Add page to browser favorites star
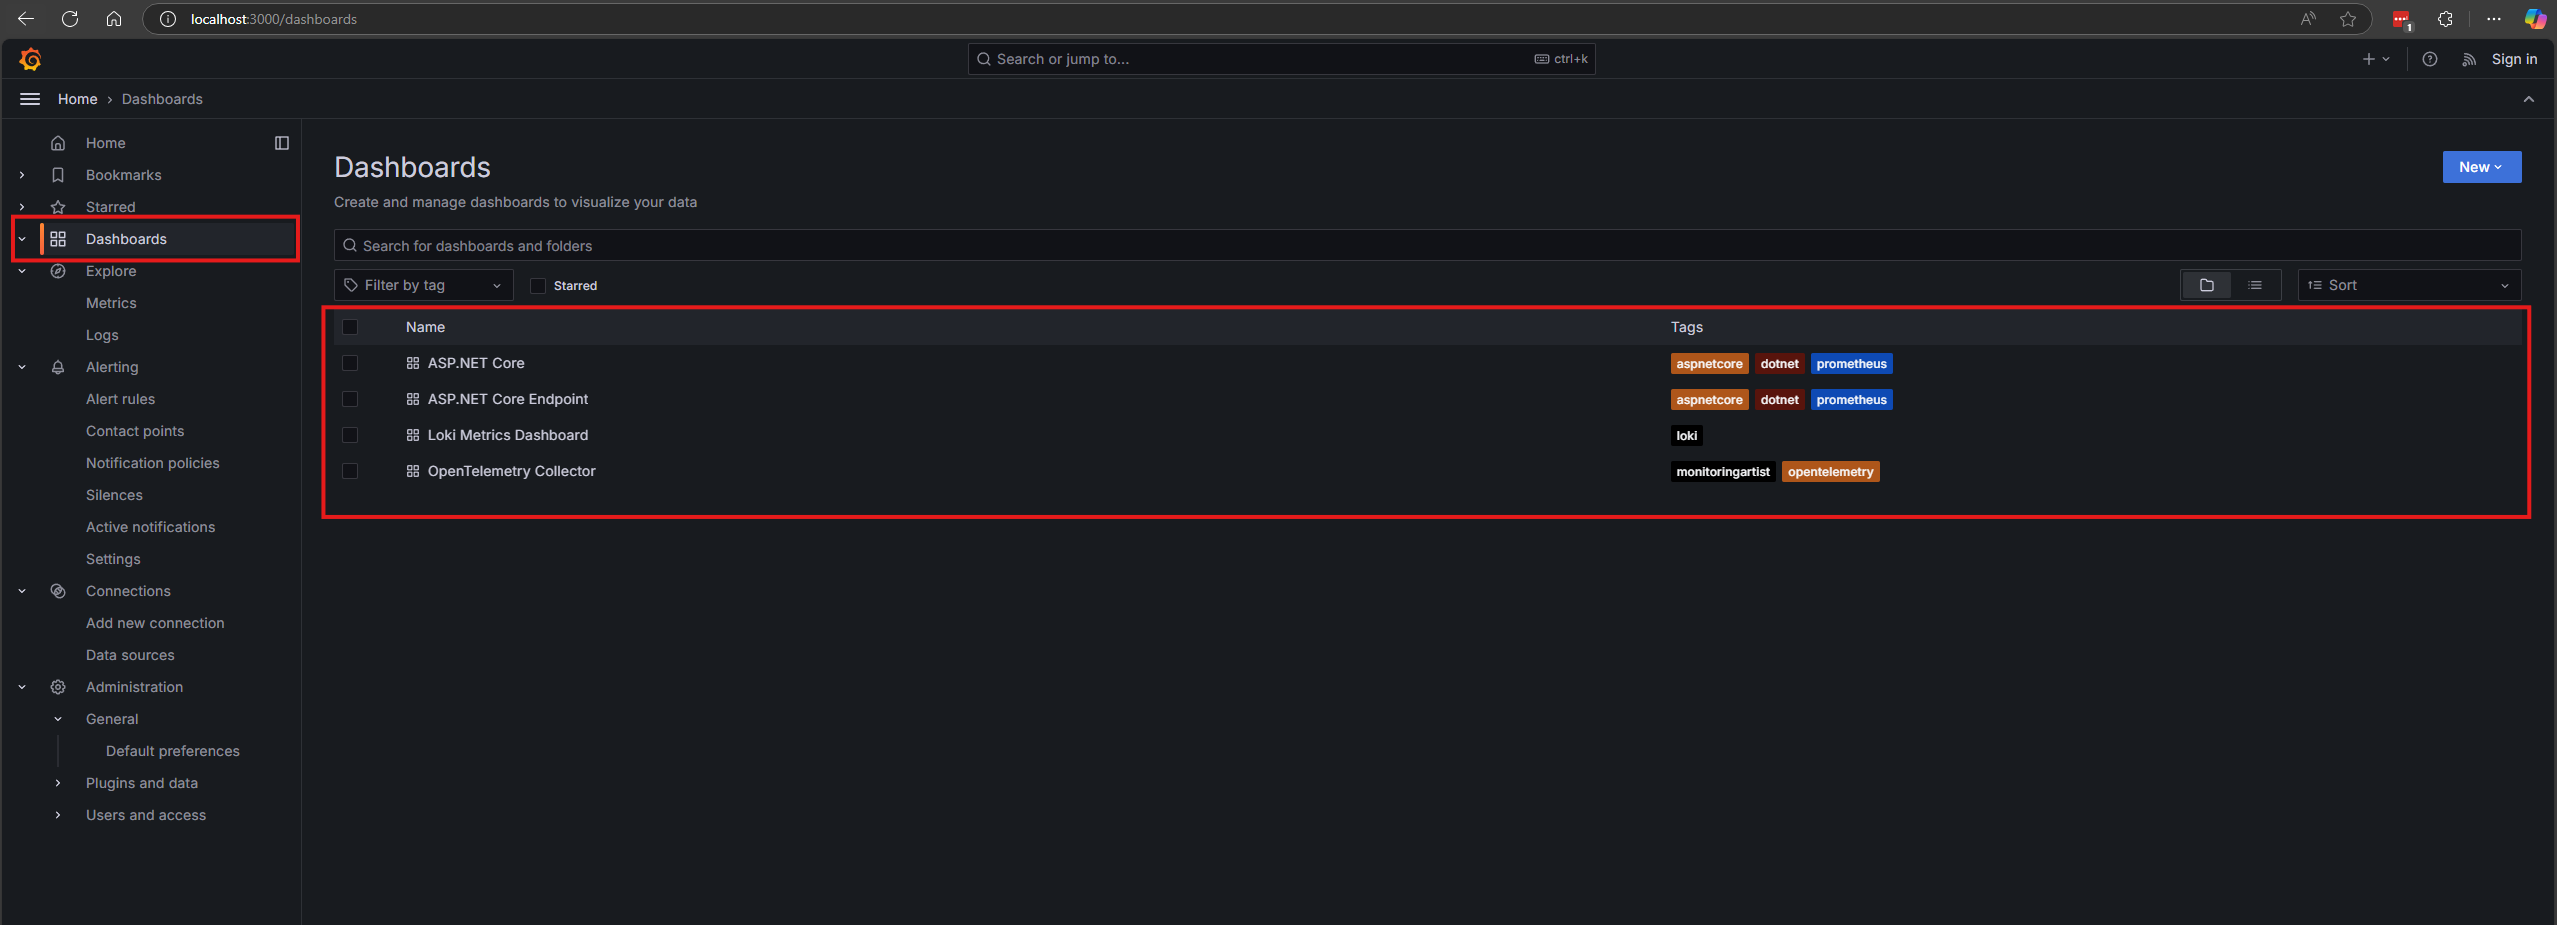The image size is (2557, 925). click(2348, 19)
